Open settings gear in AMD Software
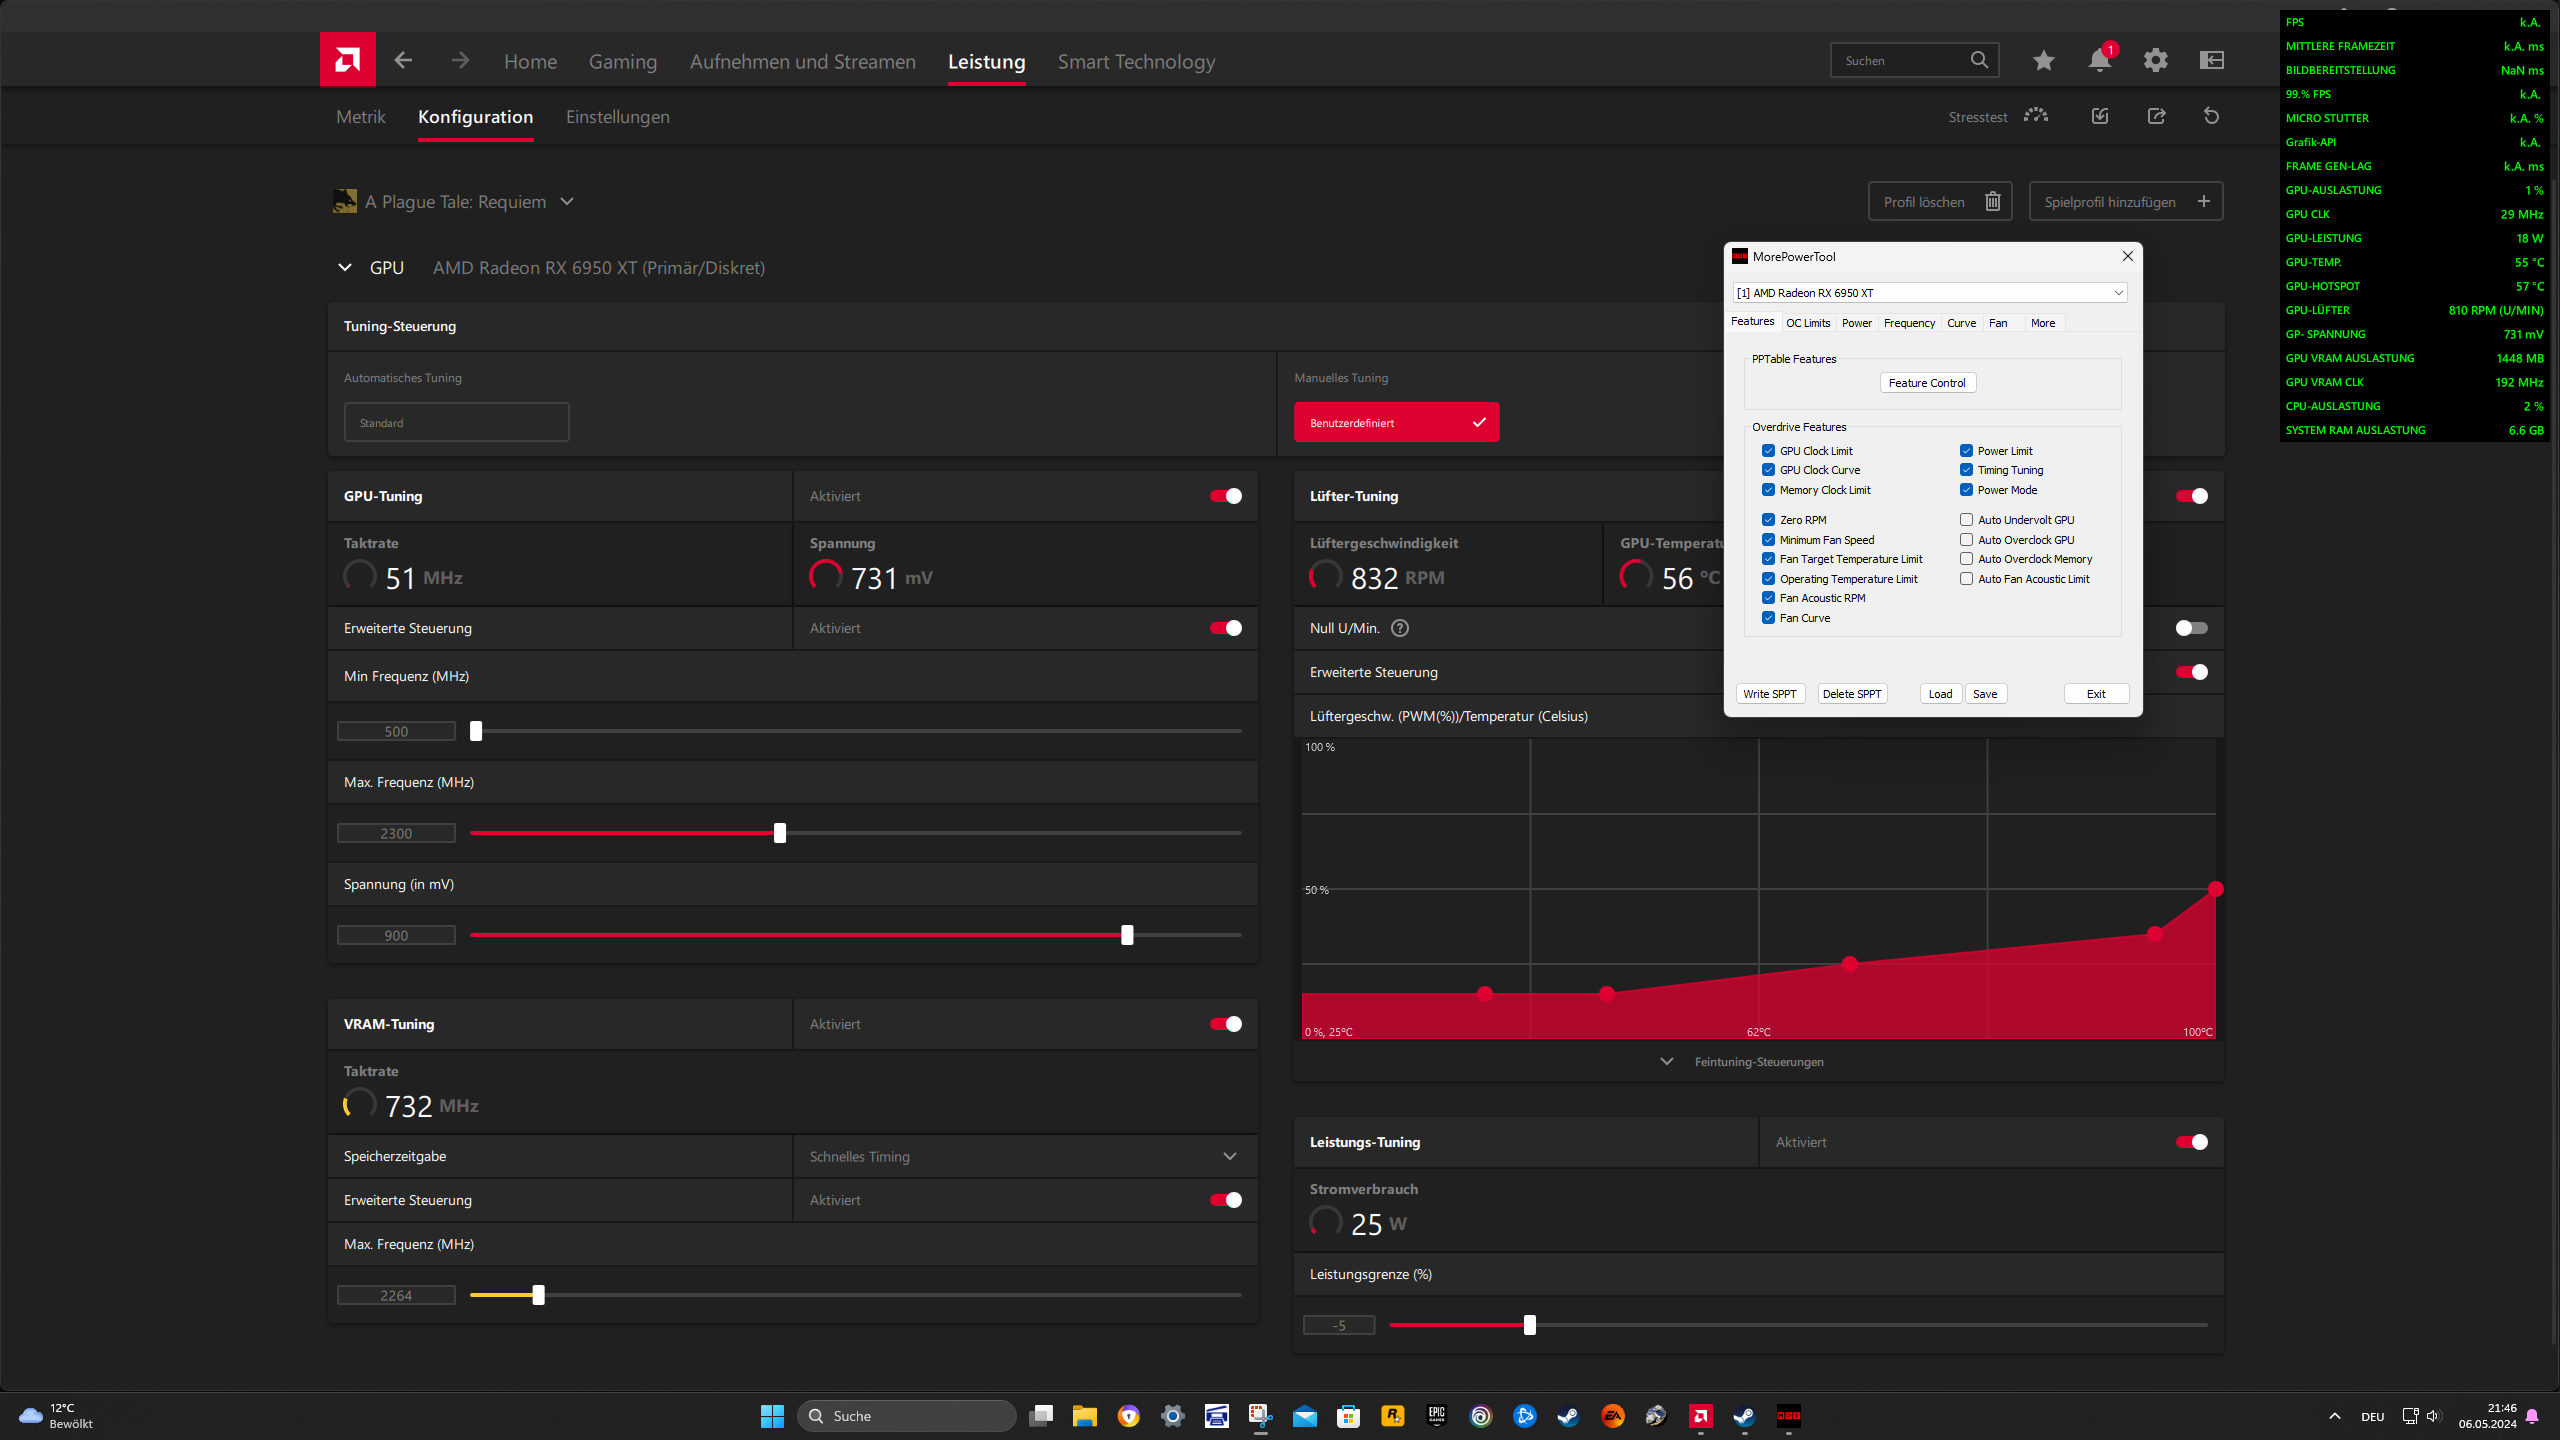 point(2155,61)
